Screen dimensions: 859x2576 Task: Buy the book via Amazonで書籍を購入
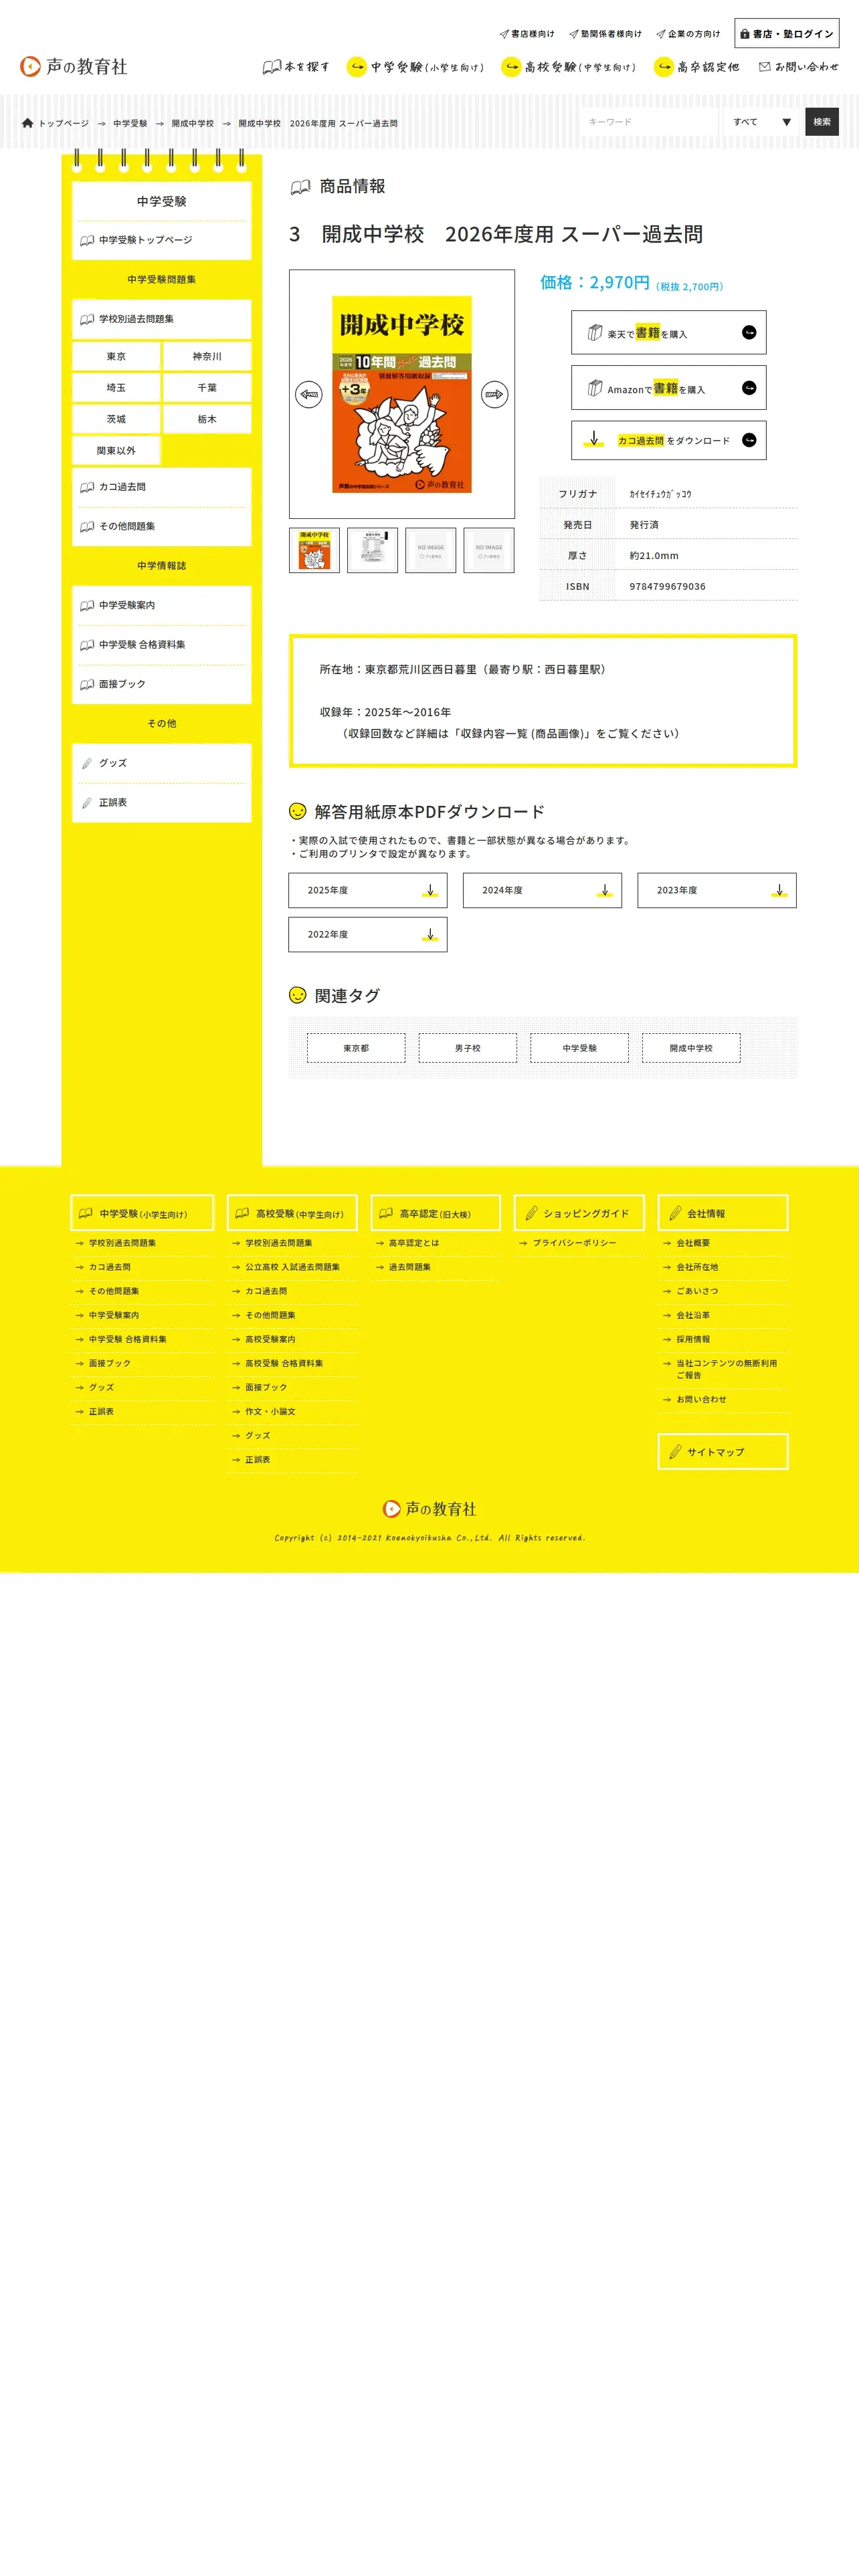click(x=668, y=388)
